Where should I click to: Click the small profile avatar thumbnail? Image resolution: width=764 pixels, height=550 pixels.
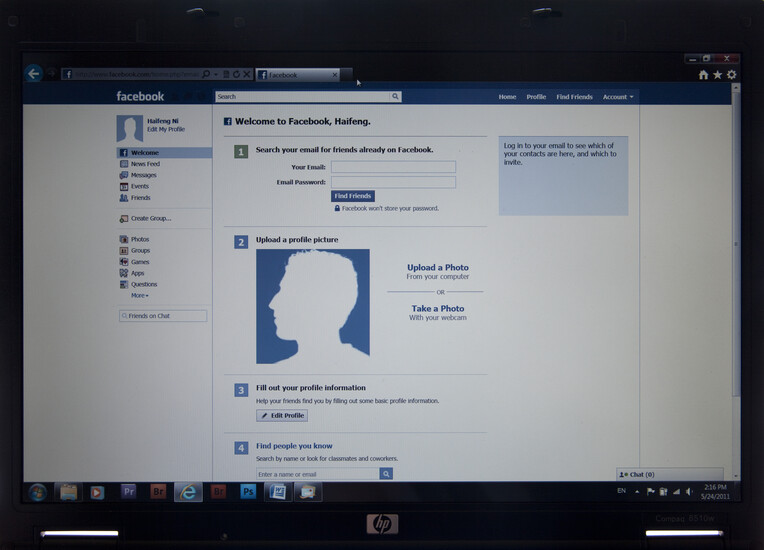pyautogui.click(x=130, y=128)
